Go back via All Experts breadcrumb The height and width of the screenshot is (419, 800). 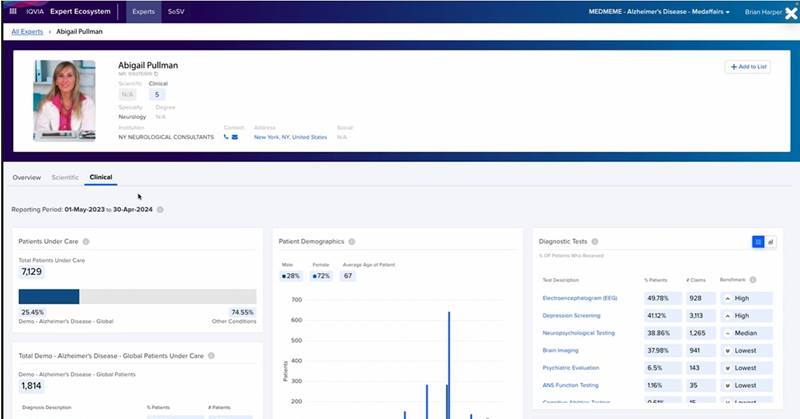28,32
